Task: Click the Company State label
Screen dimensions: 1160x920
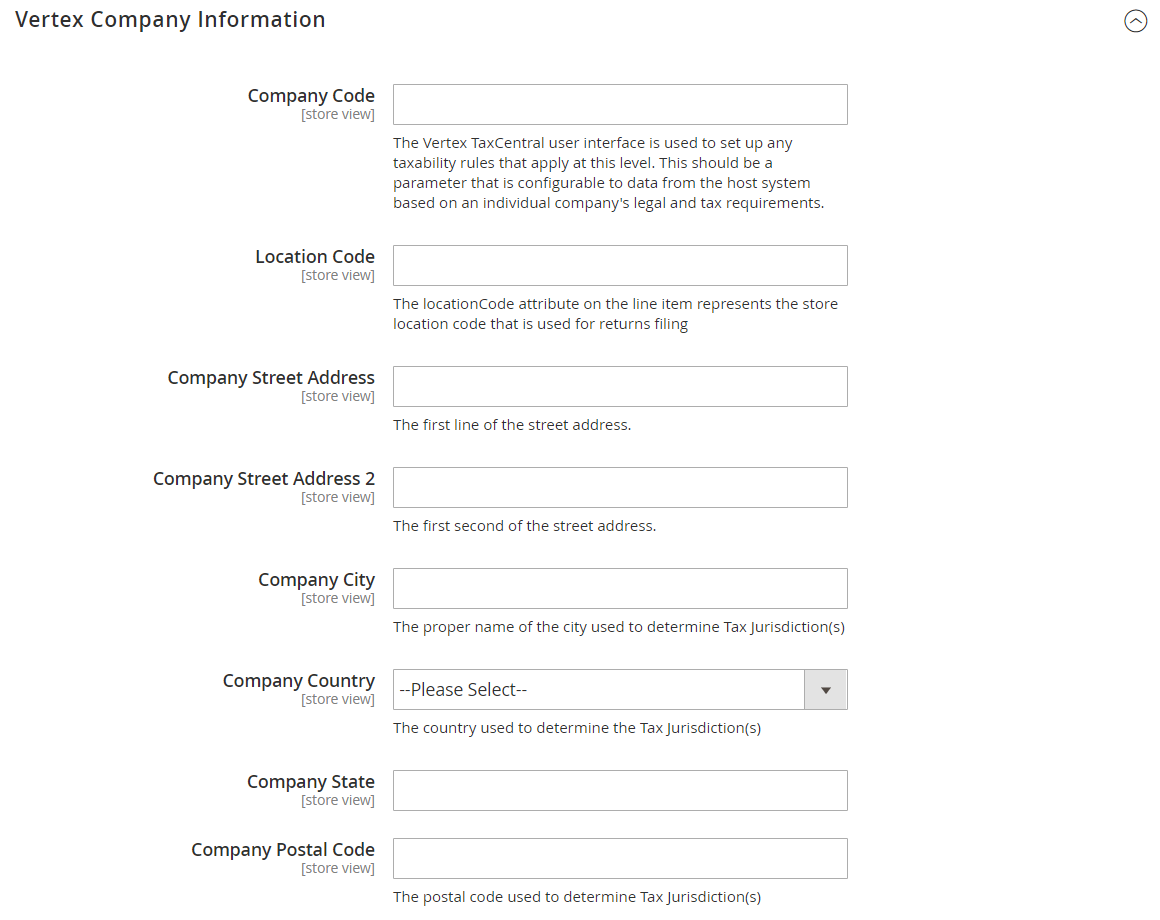Action: pos(311,782)
